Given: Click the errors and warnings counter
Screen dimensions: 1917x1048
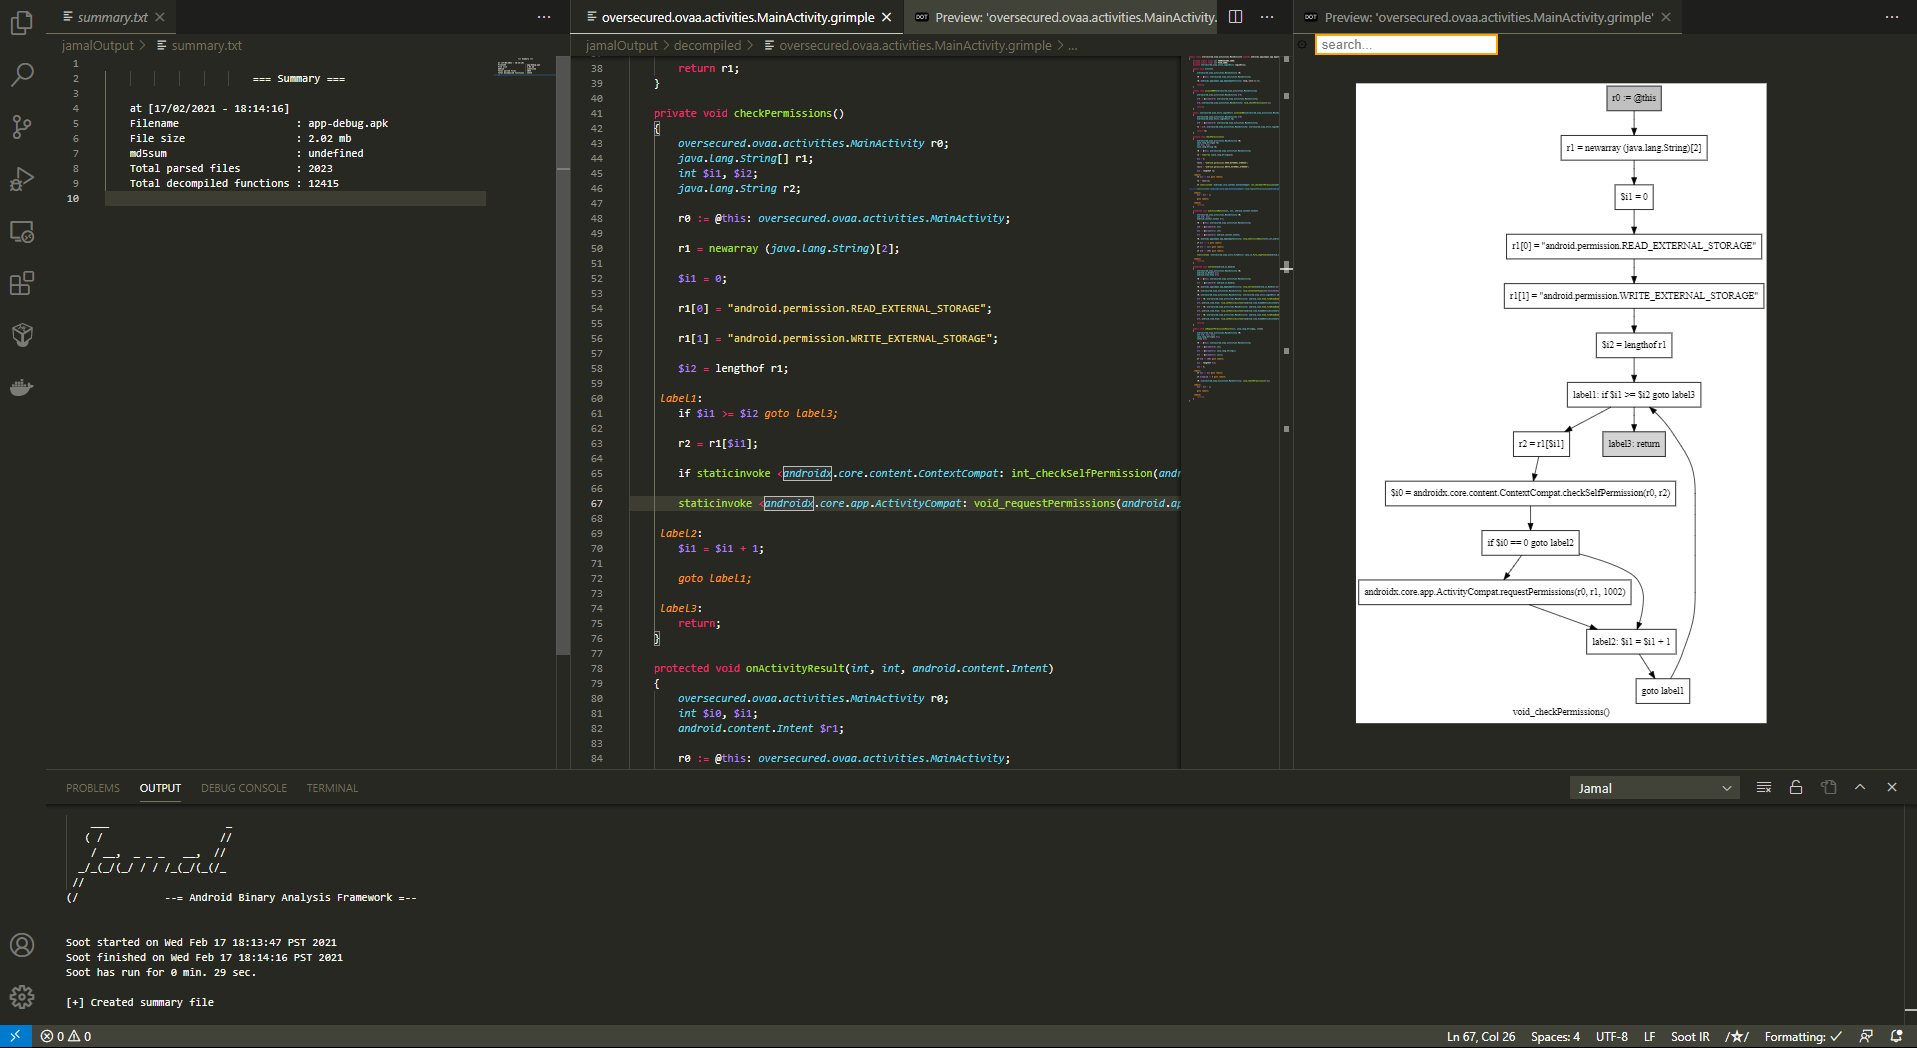Looking at the screenshot, I should [x=66, y=1037].
